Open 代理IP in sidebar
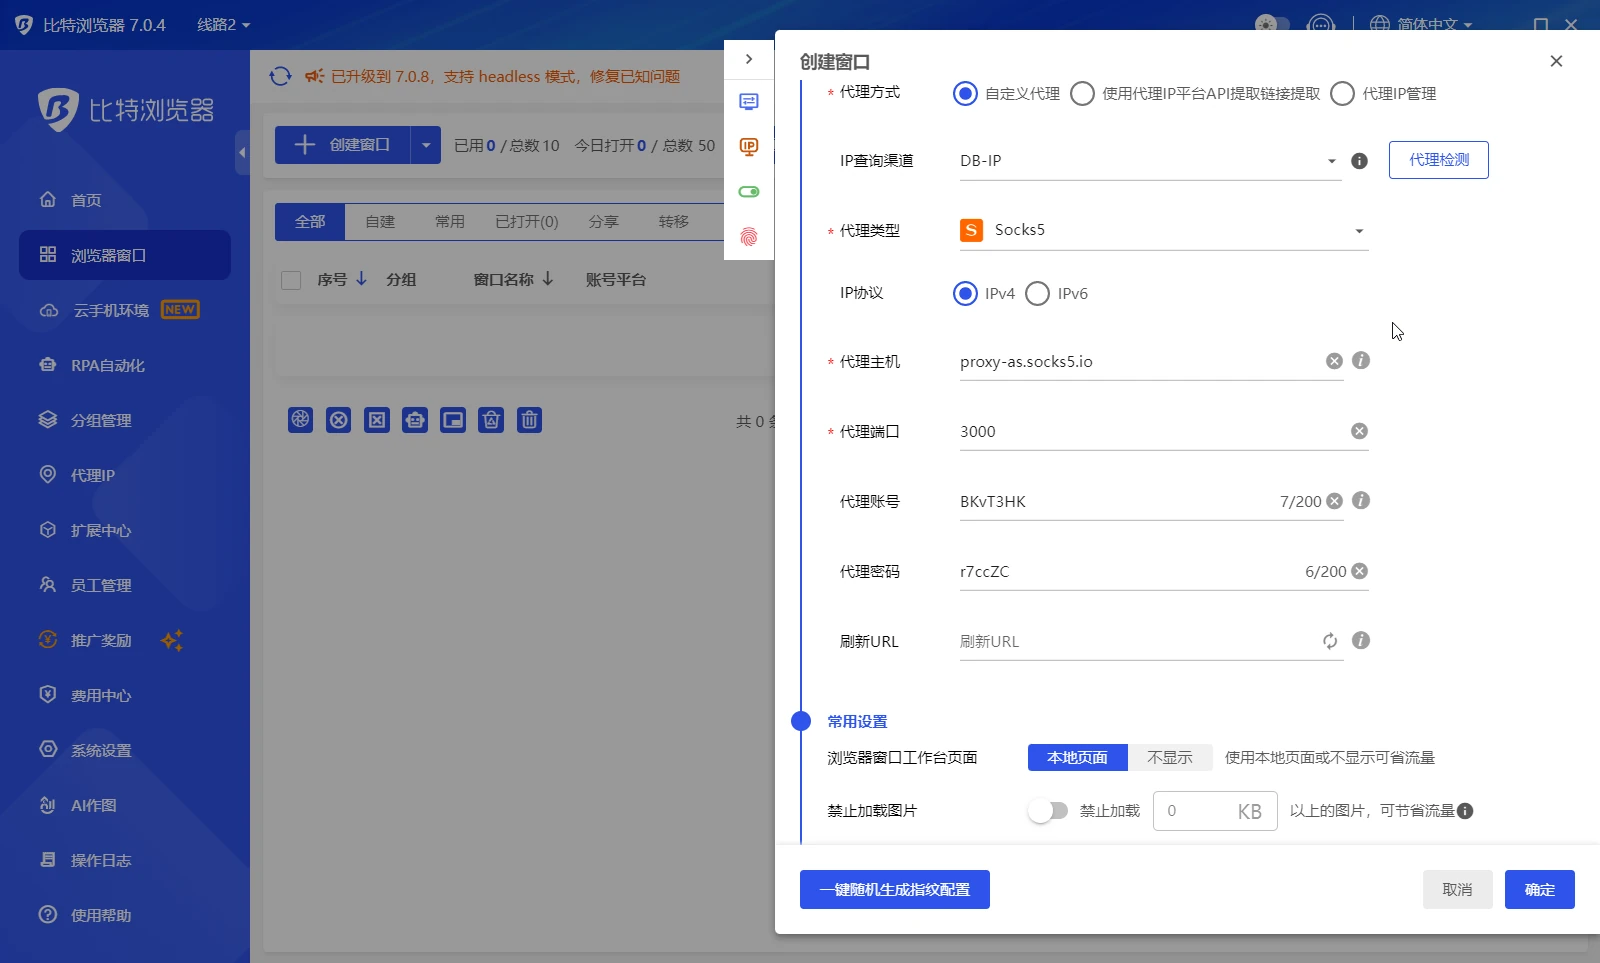This screenshot has width=1600, height=963. [125, 475]
